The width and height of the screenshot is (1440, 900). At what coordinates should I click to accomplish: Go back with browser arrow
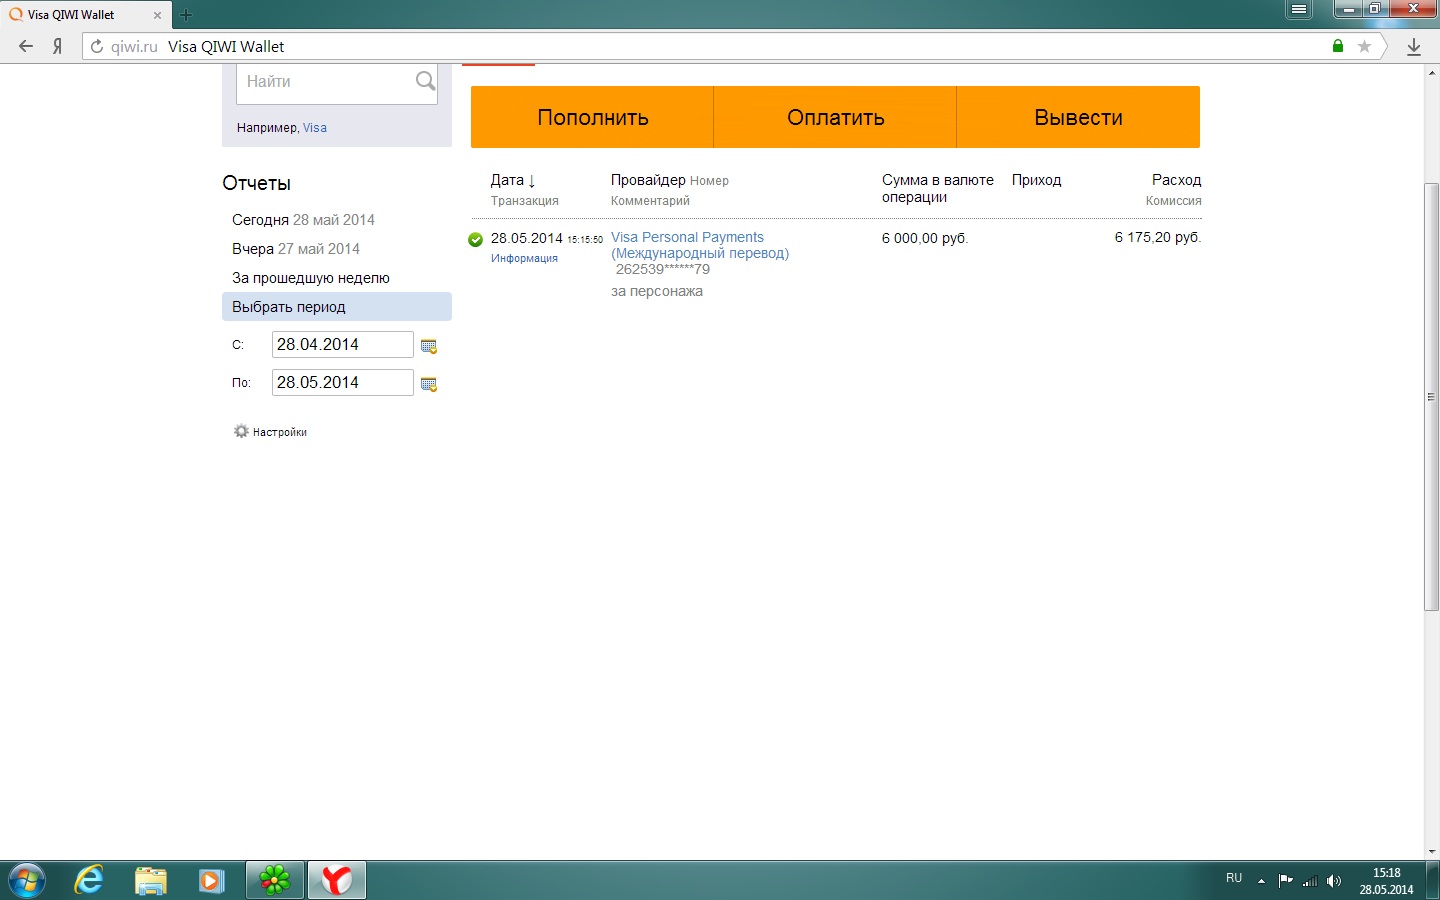click(x=26, y=46)
